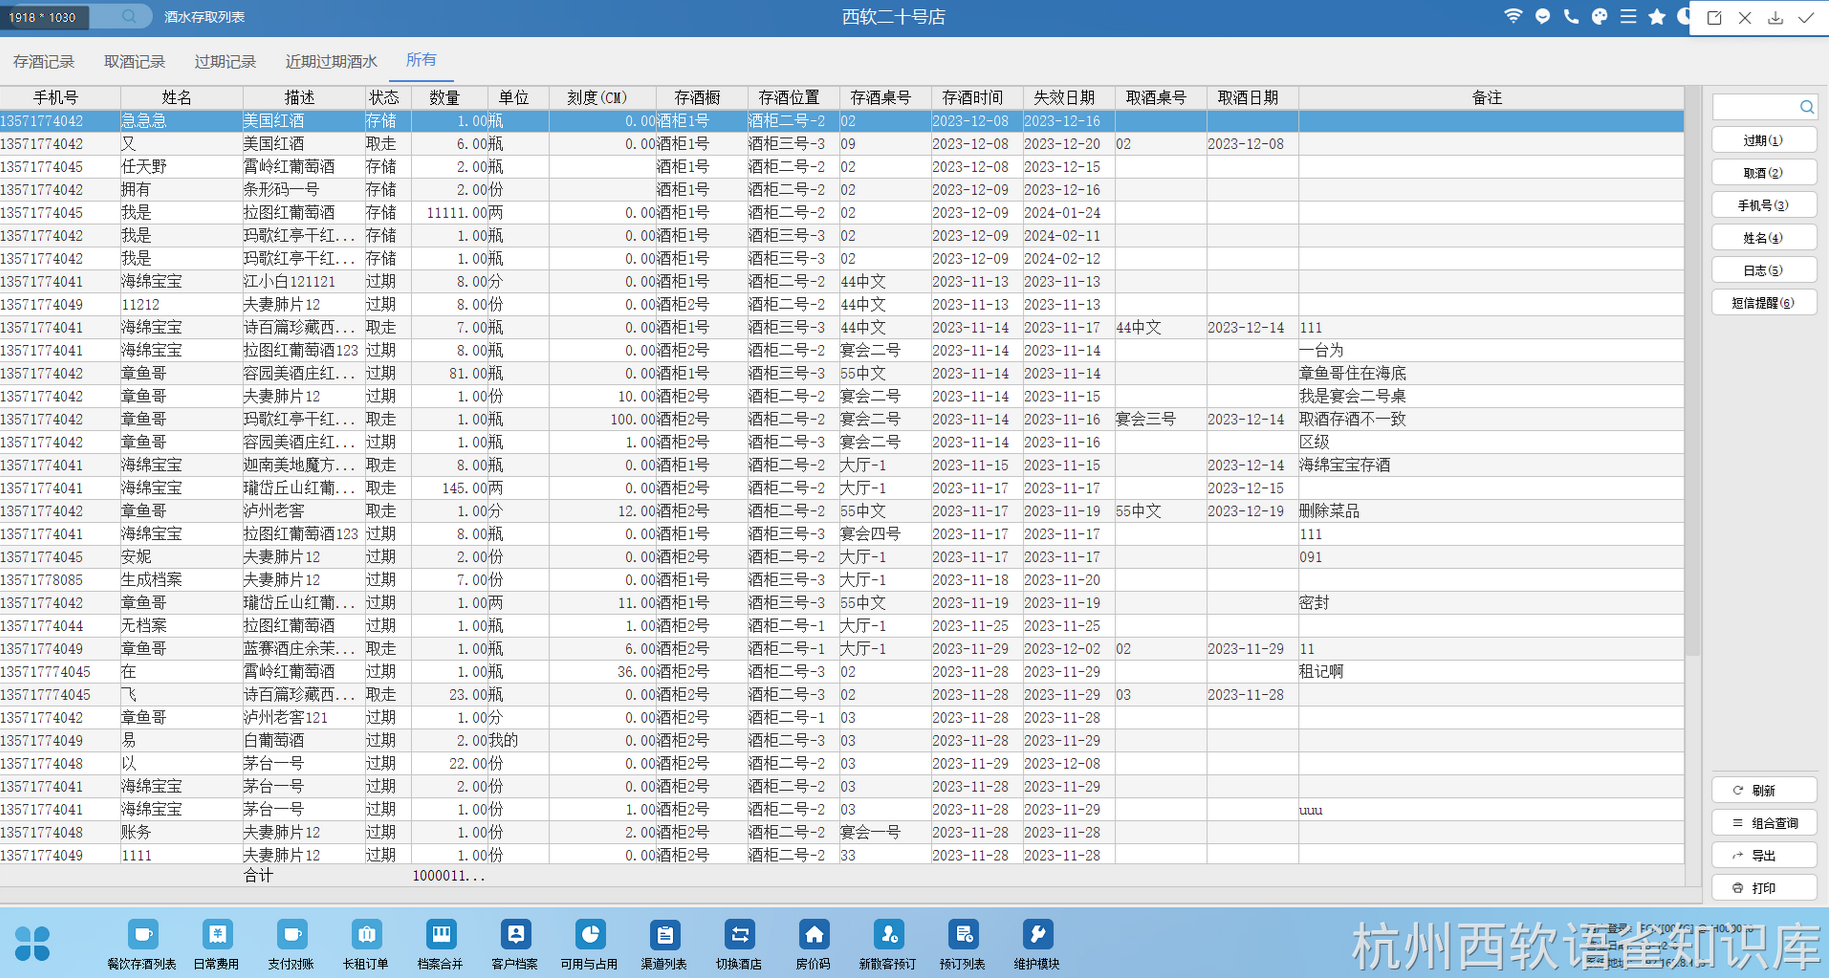Click the 过期(1) button
1829x978 pixels.
click(x=1763, y=140)
